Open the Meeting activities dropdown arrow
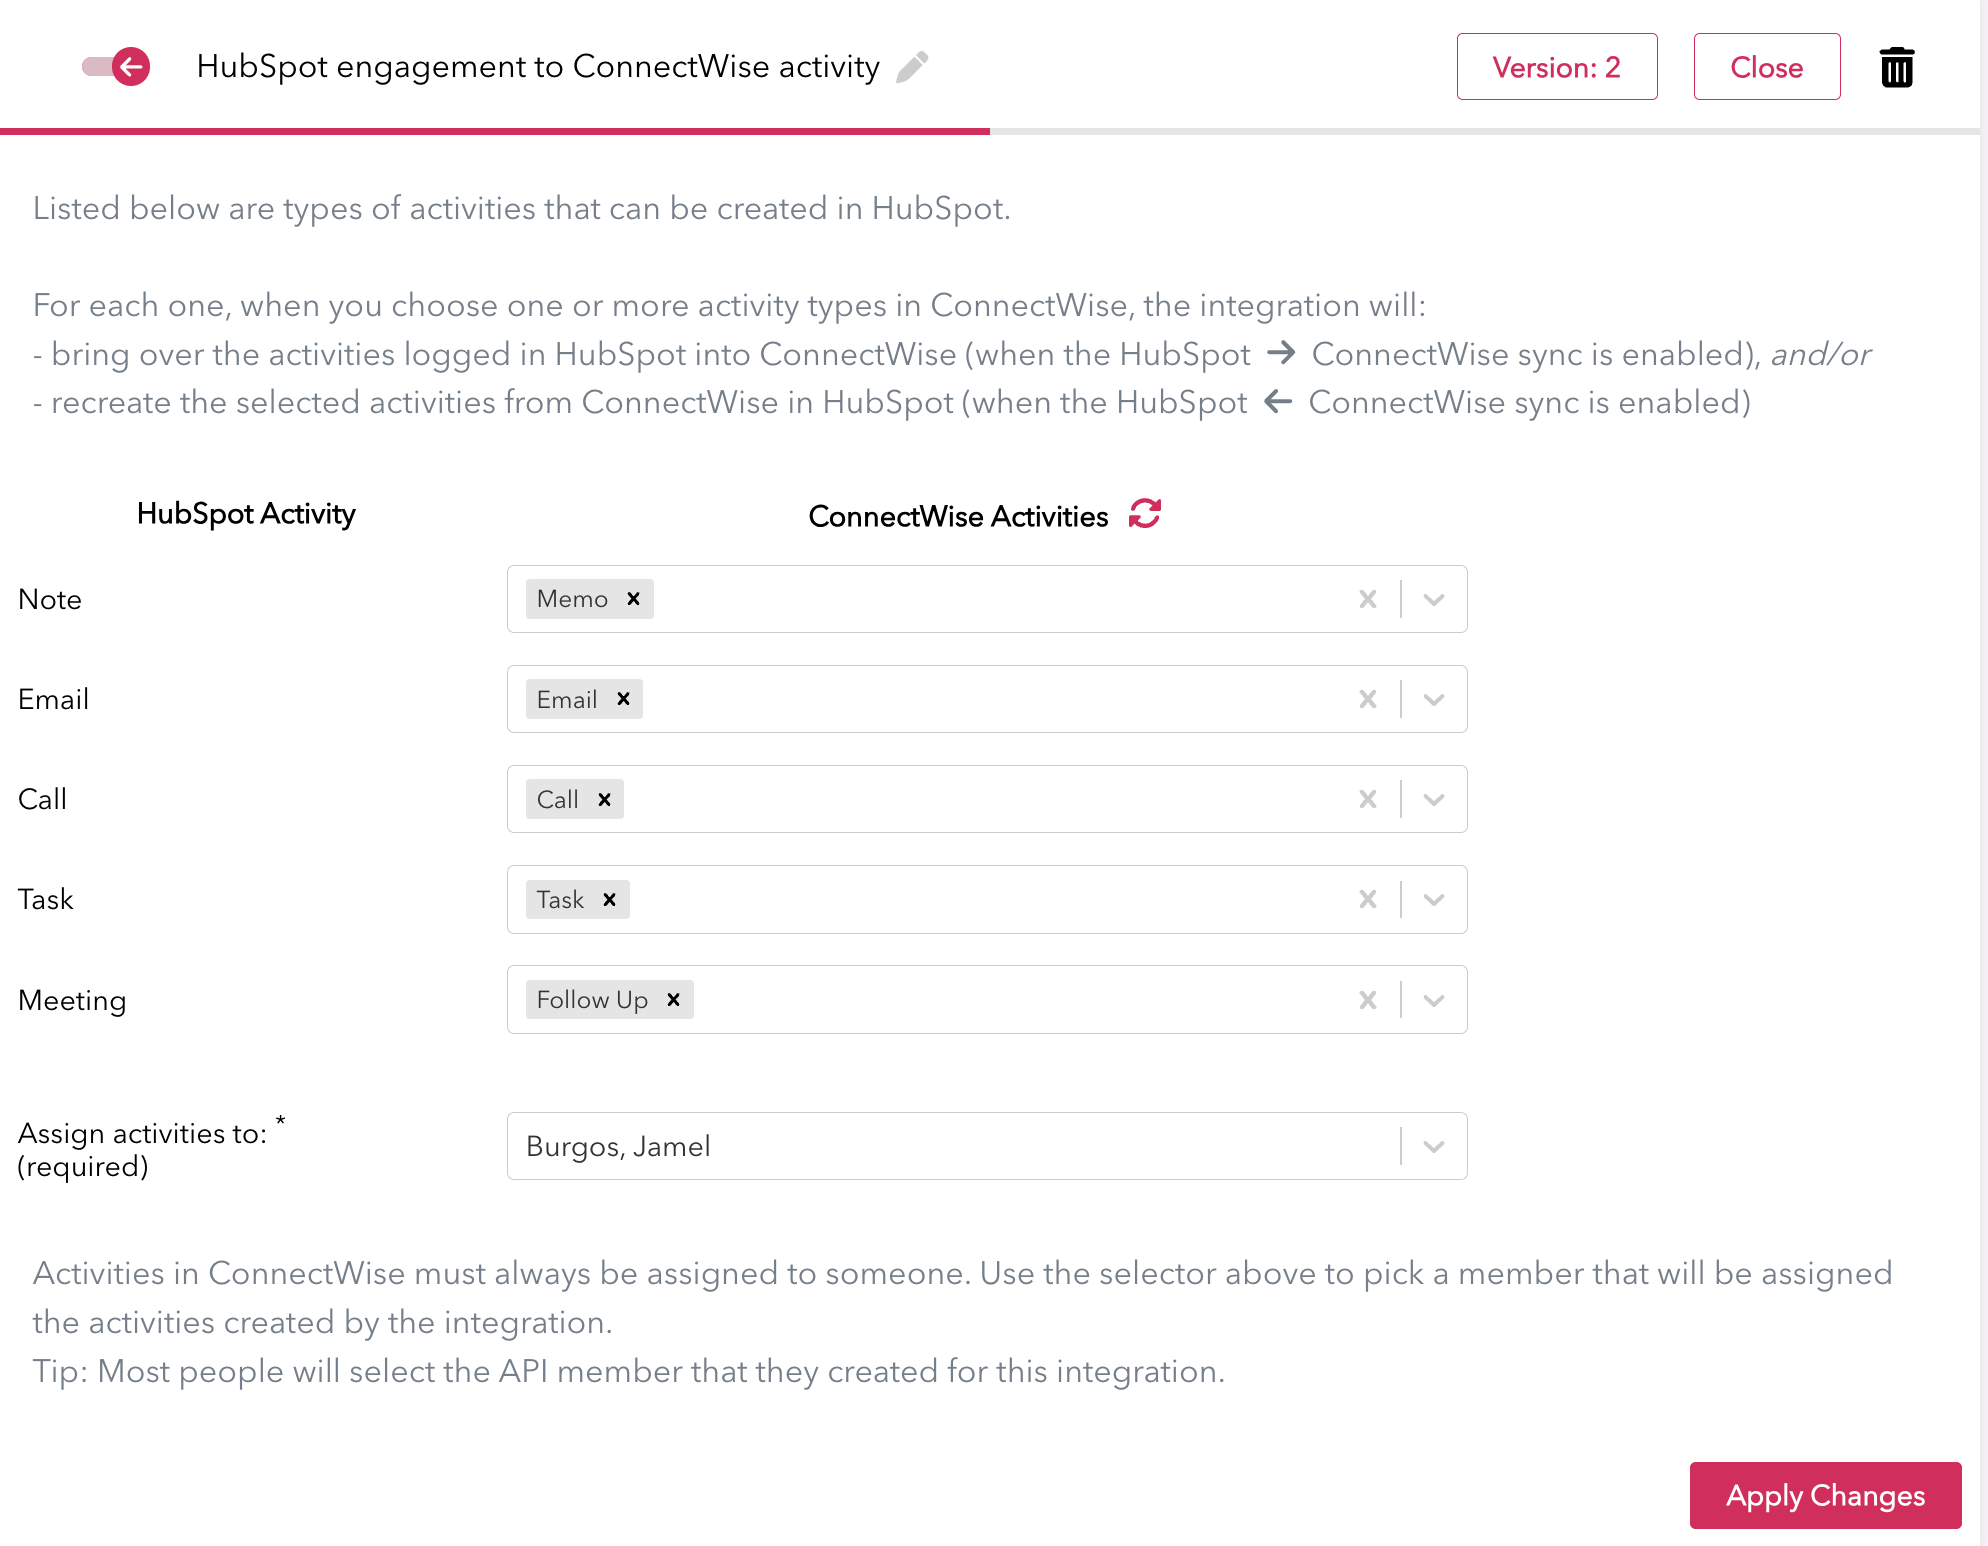The height and width of the screenshot is (1546, 1988). (1434, 1000)
